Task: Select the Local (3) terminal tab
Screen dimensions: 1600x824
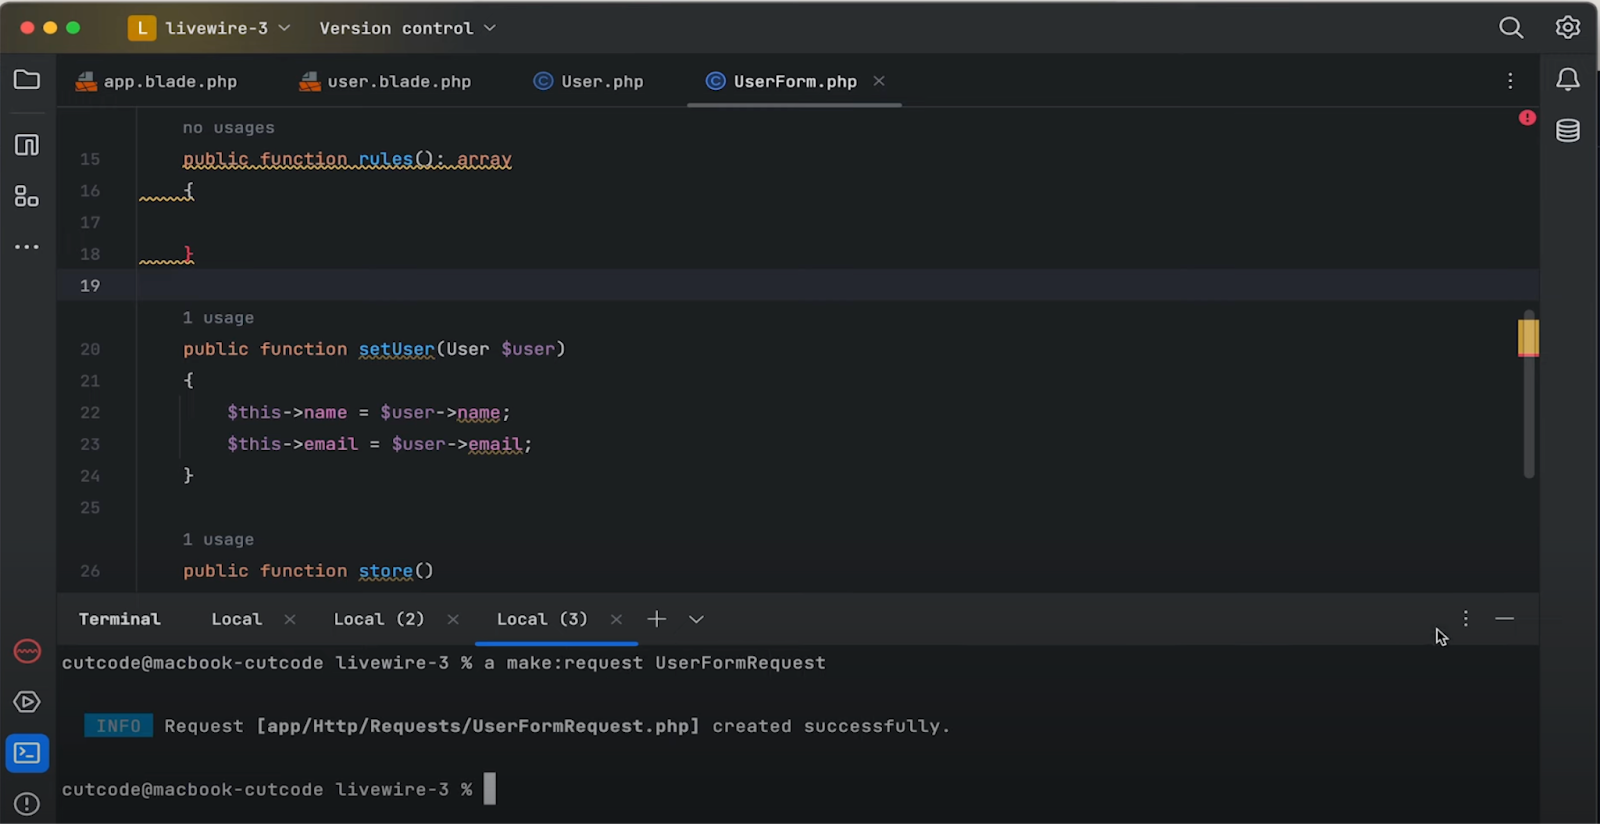Action: [x=542, y=619]
